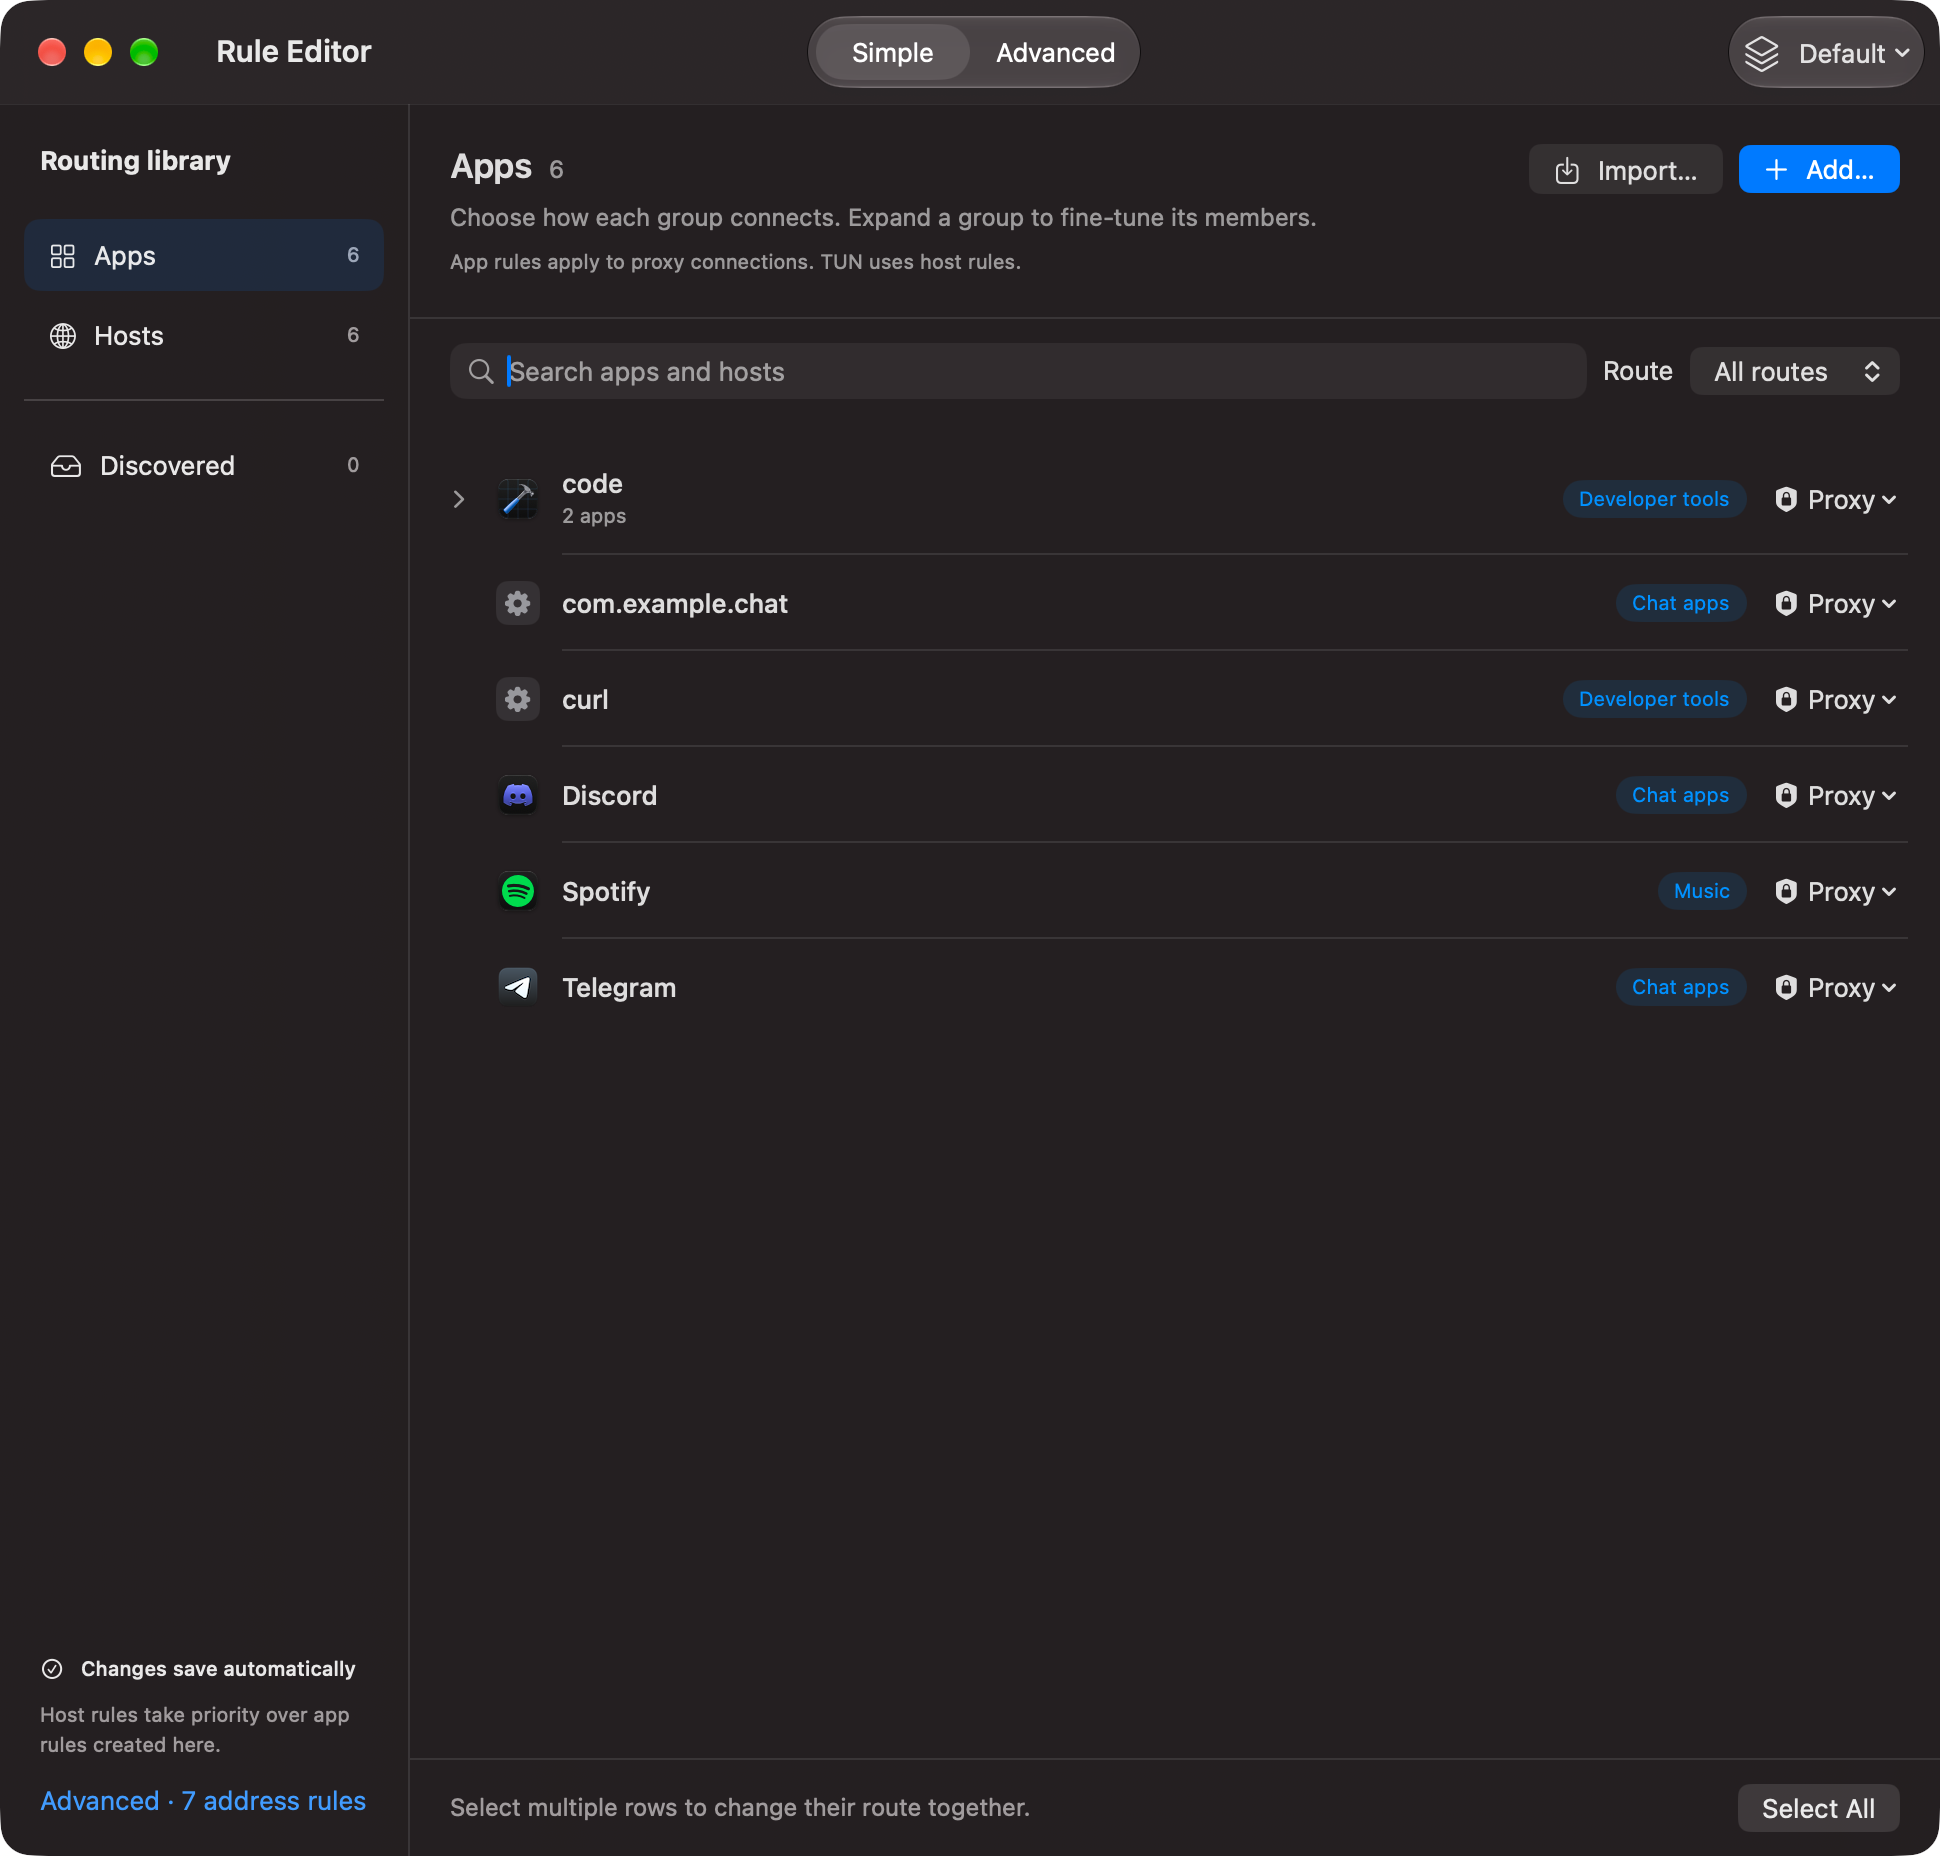Viewport: 1940px width, 1856px height.
Task: Select Hosts in the Routing library
Action: [x=204, y=335]
